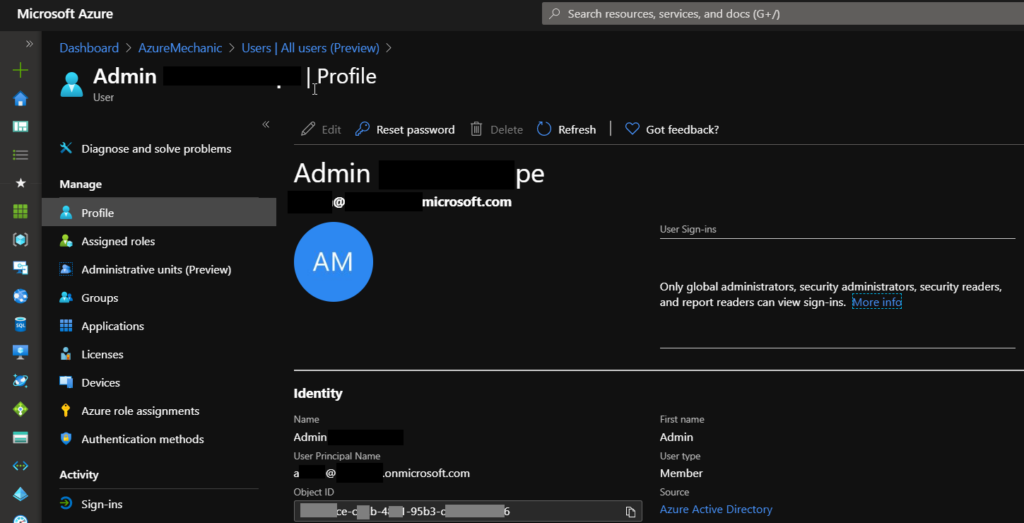Open Load balancers green diamond icon
This screenshot has height=523, width=1024.
tap(21, 409)
